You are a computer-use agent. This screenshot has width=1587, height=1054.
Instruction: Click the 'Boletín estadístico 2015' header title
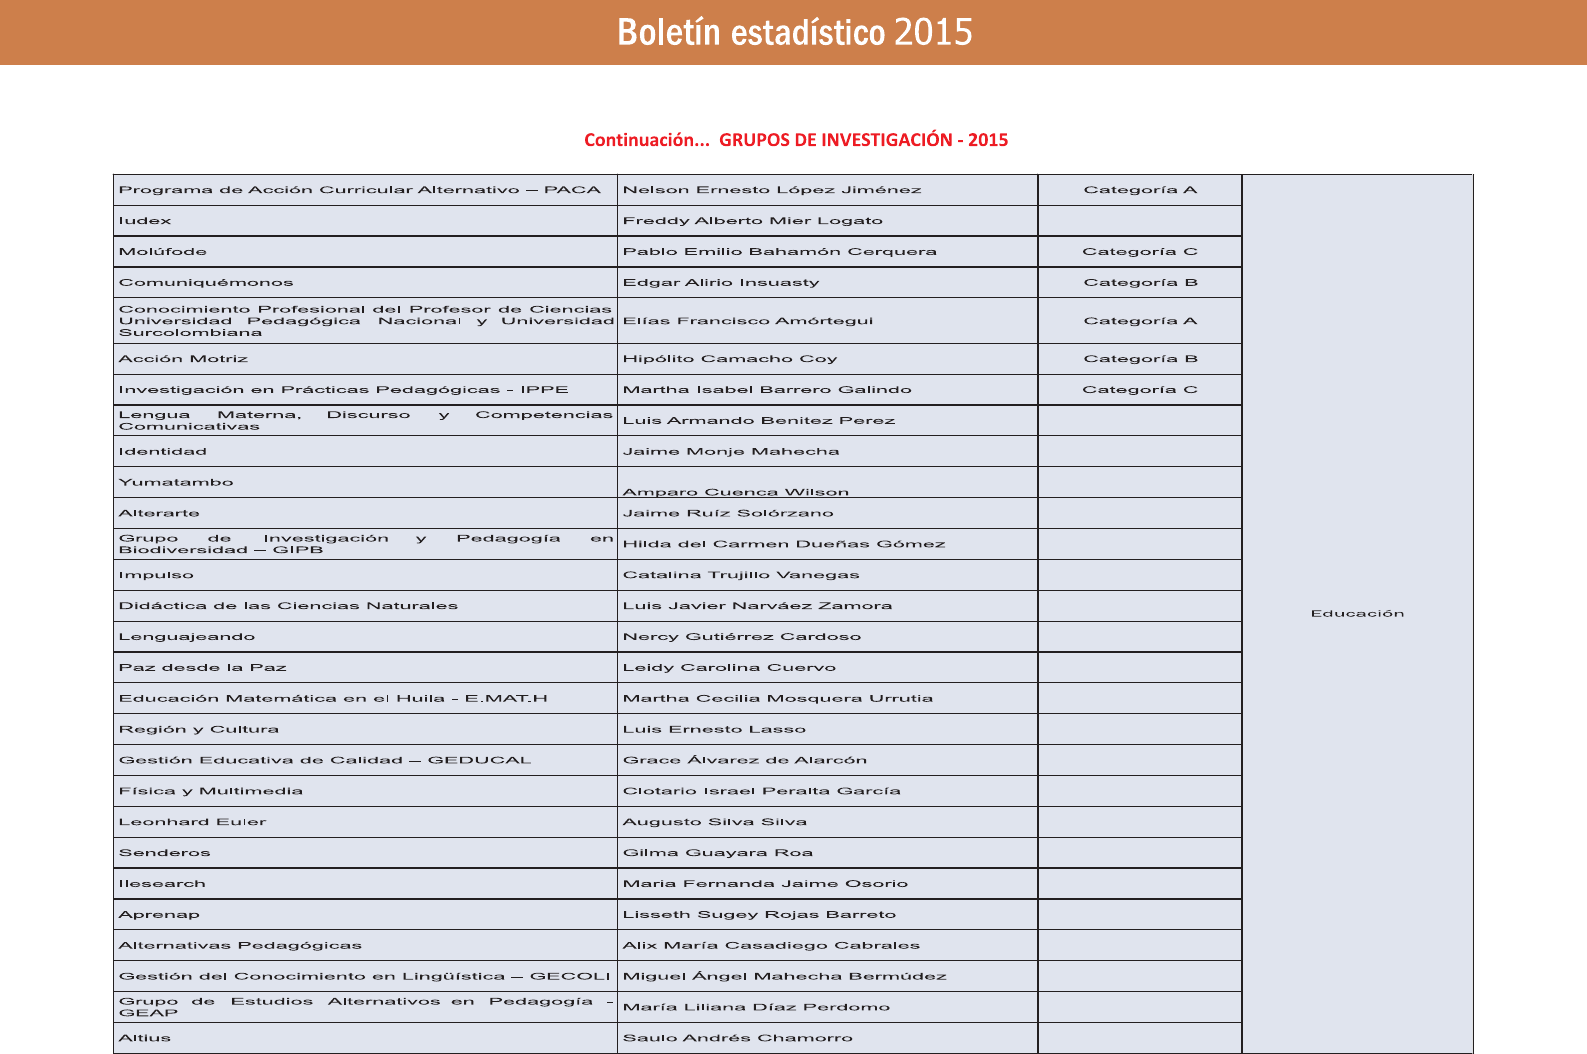(x=794, y=33)
